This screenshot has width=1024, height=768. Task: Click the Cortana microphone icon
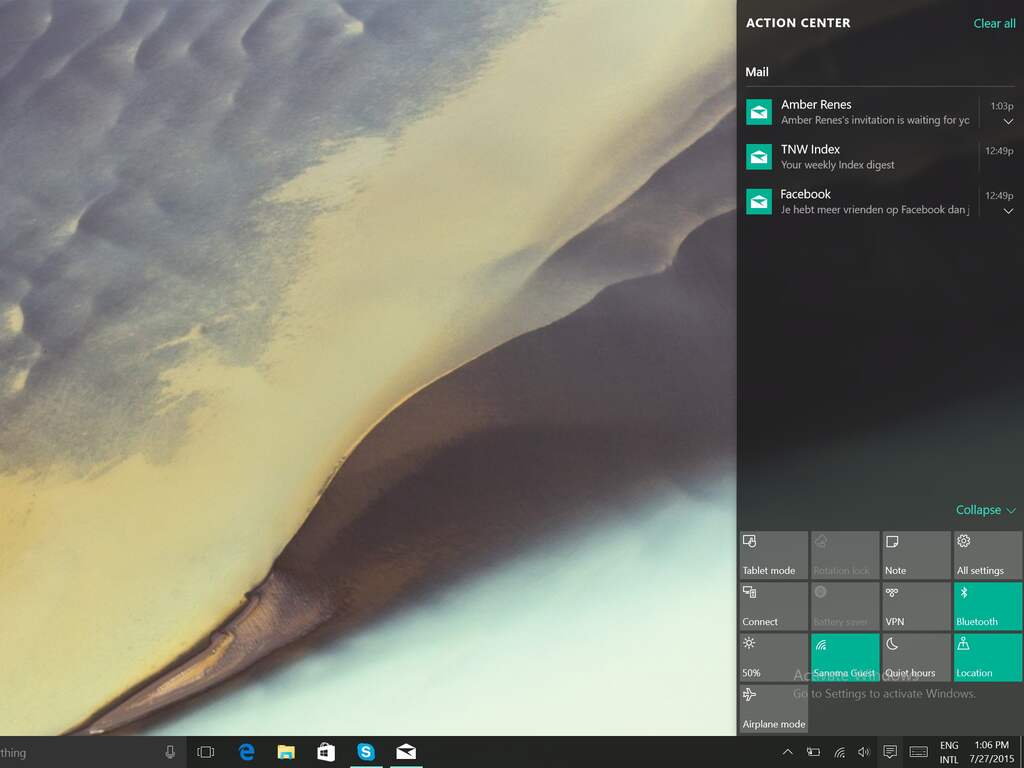[x=170, y=752]
